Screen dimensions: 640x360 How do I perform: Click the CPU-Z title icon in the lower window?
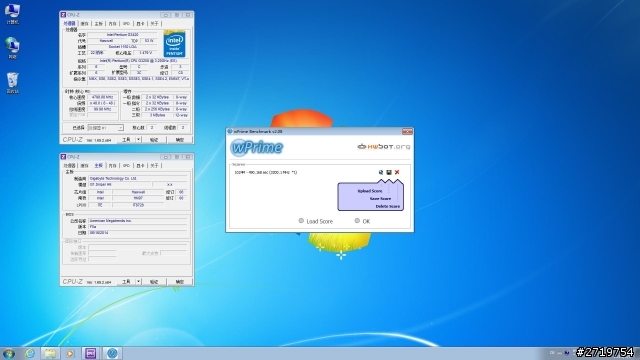(x=63, y=157)
